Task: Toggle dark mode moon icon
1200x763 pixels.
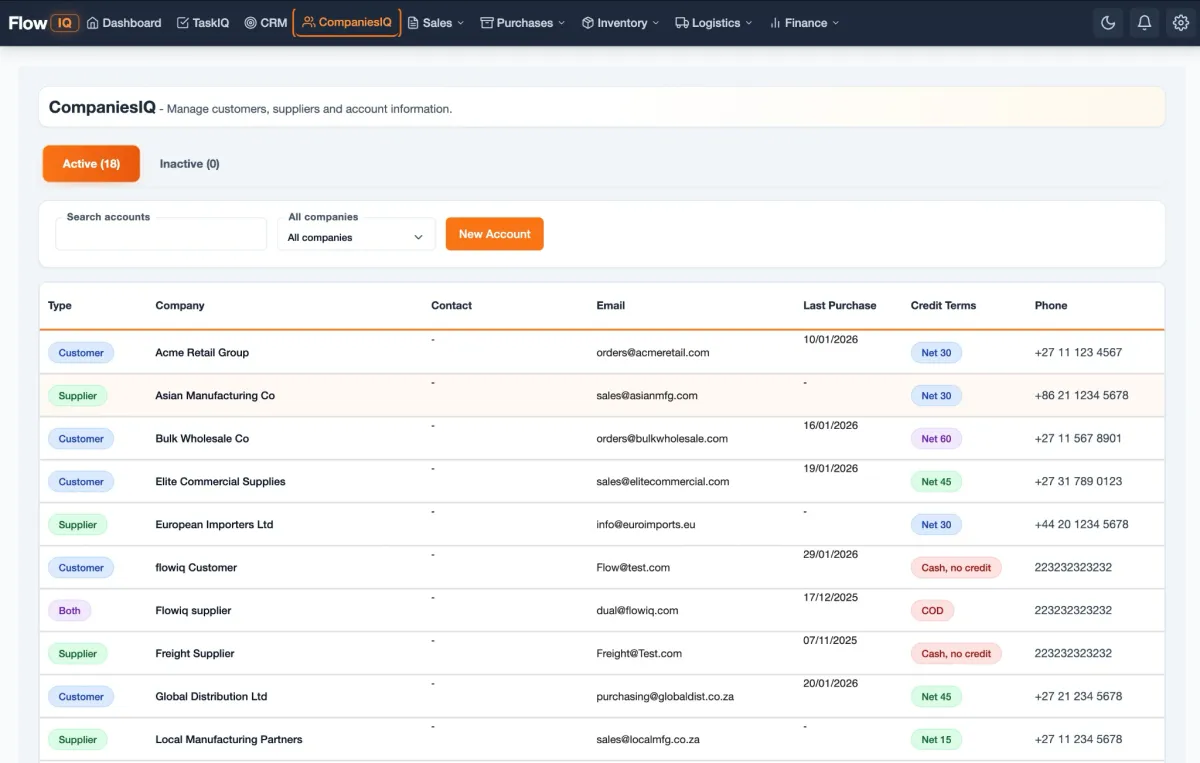Action: [1108, 23]
